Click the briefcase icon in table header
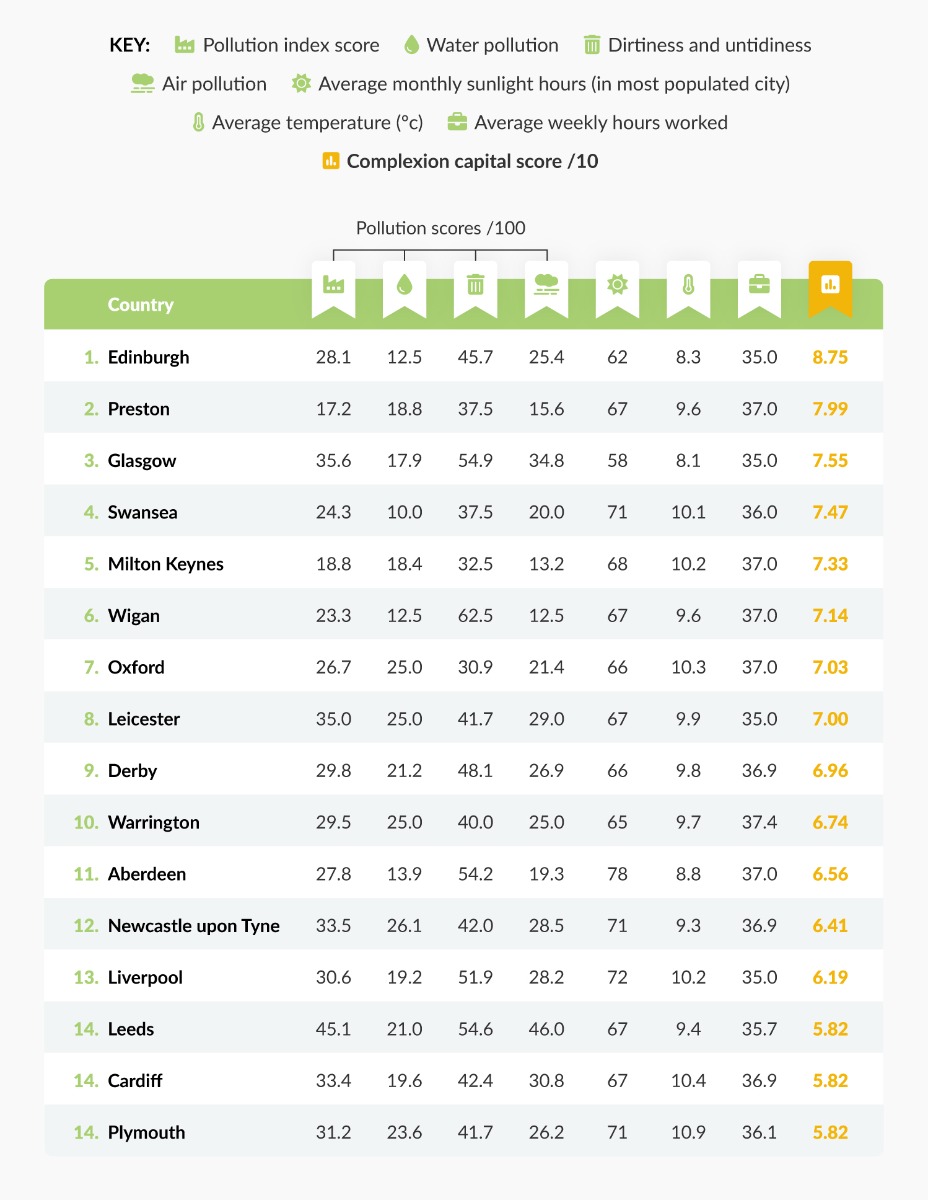928x1200 pixels. click(x=759, y=285)
